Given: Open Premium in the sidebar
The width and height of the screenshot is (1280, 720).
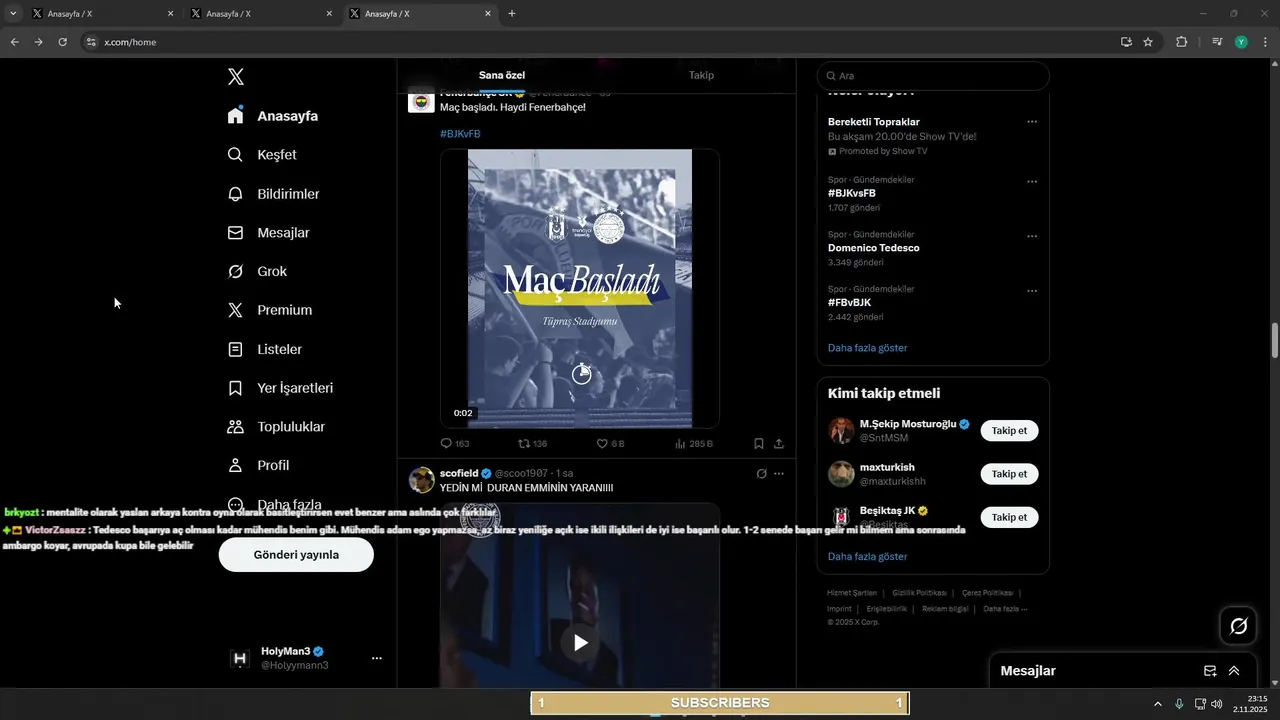Looking at the screenshot, I should (270, 310).
